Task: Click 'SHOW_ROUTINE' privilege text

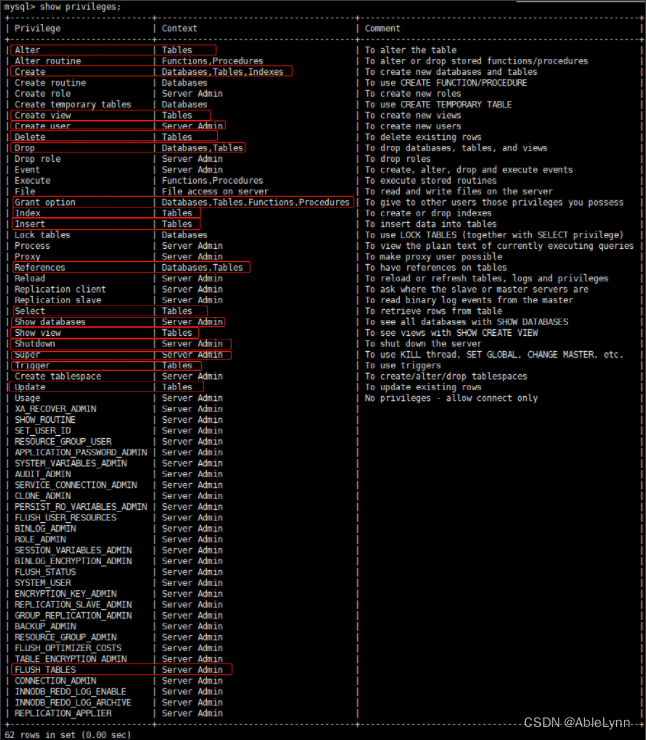Action: (x=45, y=420)
